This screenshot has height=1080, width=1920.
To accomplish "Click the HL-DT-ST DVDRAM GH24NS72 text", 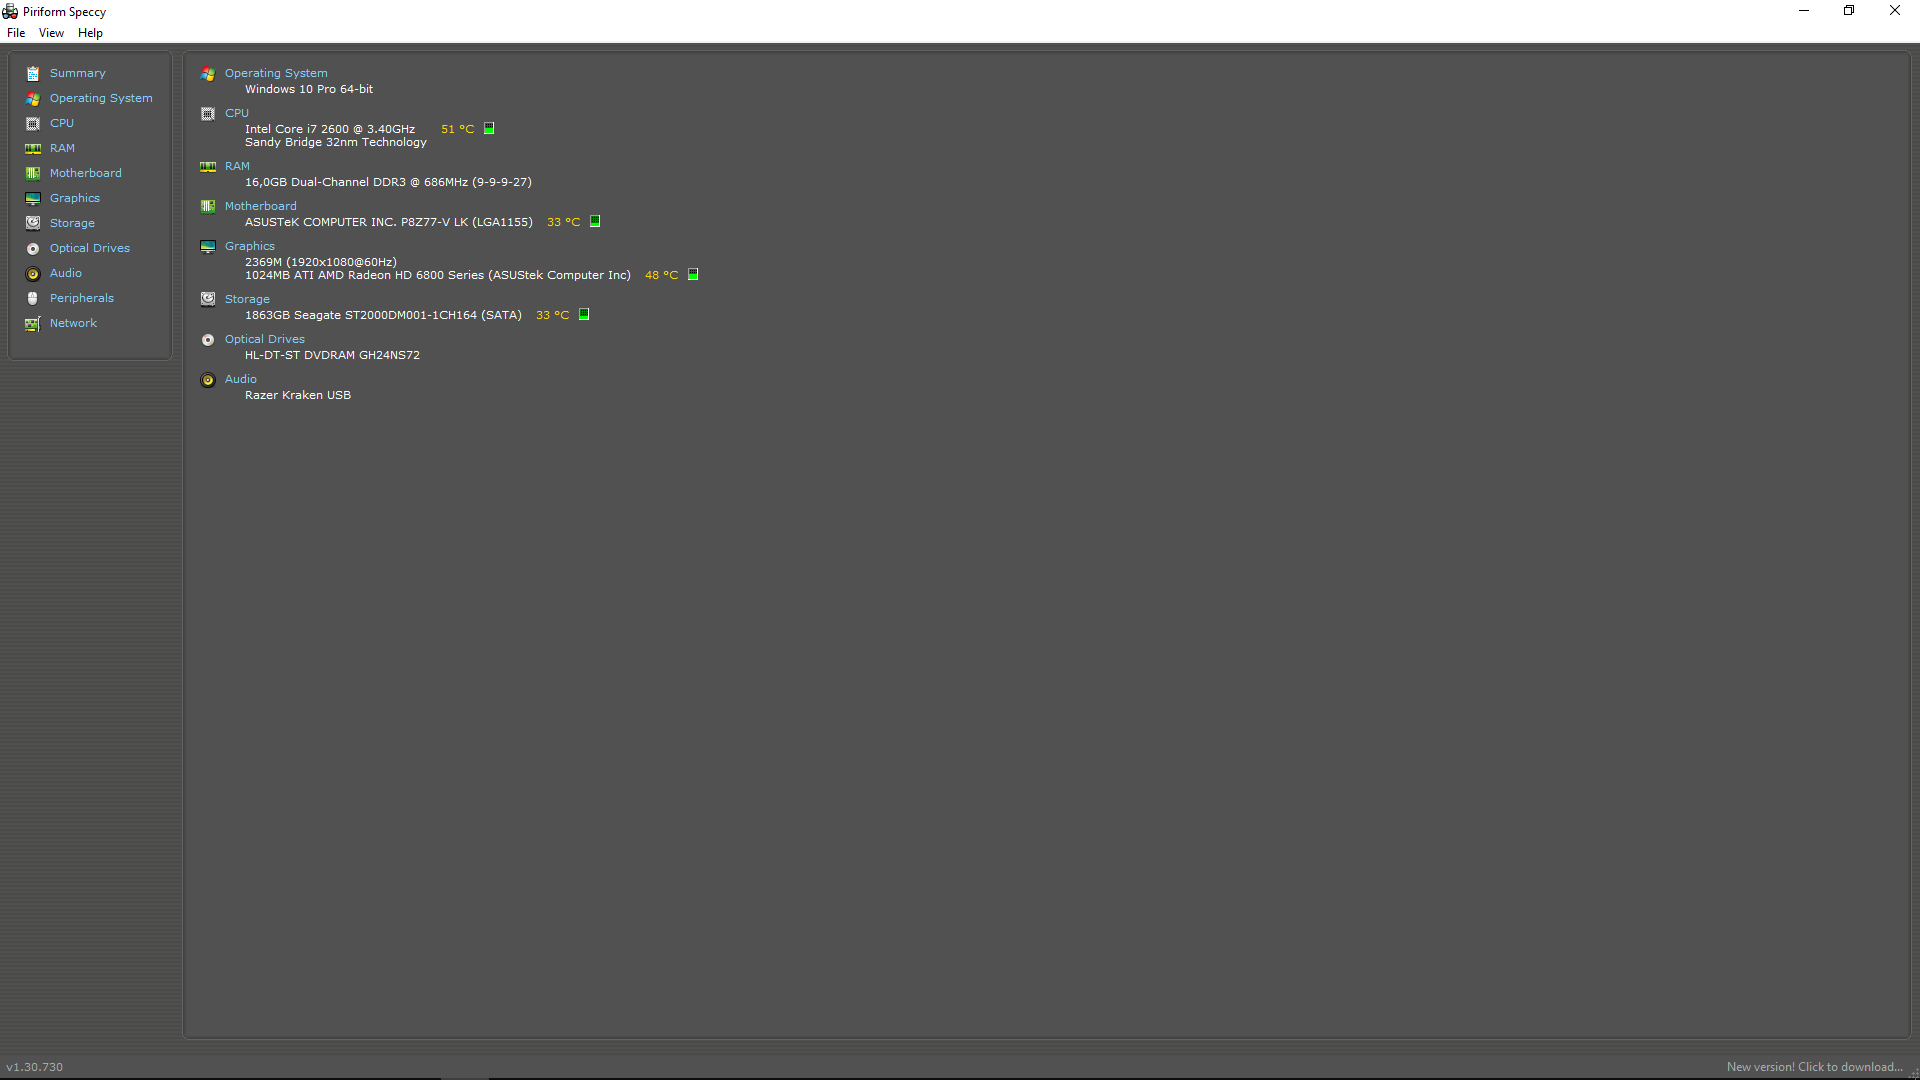I will 333,355.
